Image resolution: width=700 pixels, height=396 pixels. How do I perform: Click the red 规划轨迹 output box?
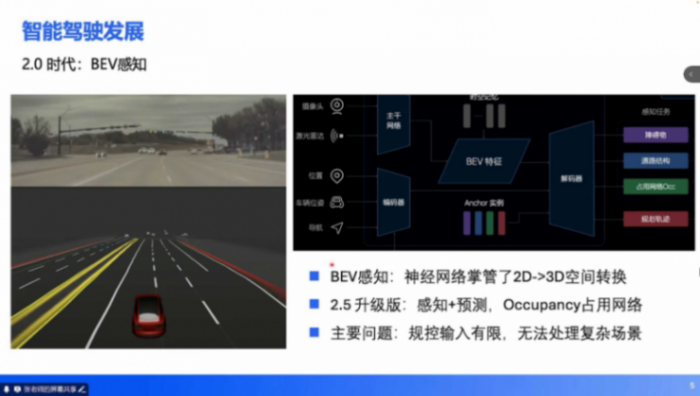655,219
